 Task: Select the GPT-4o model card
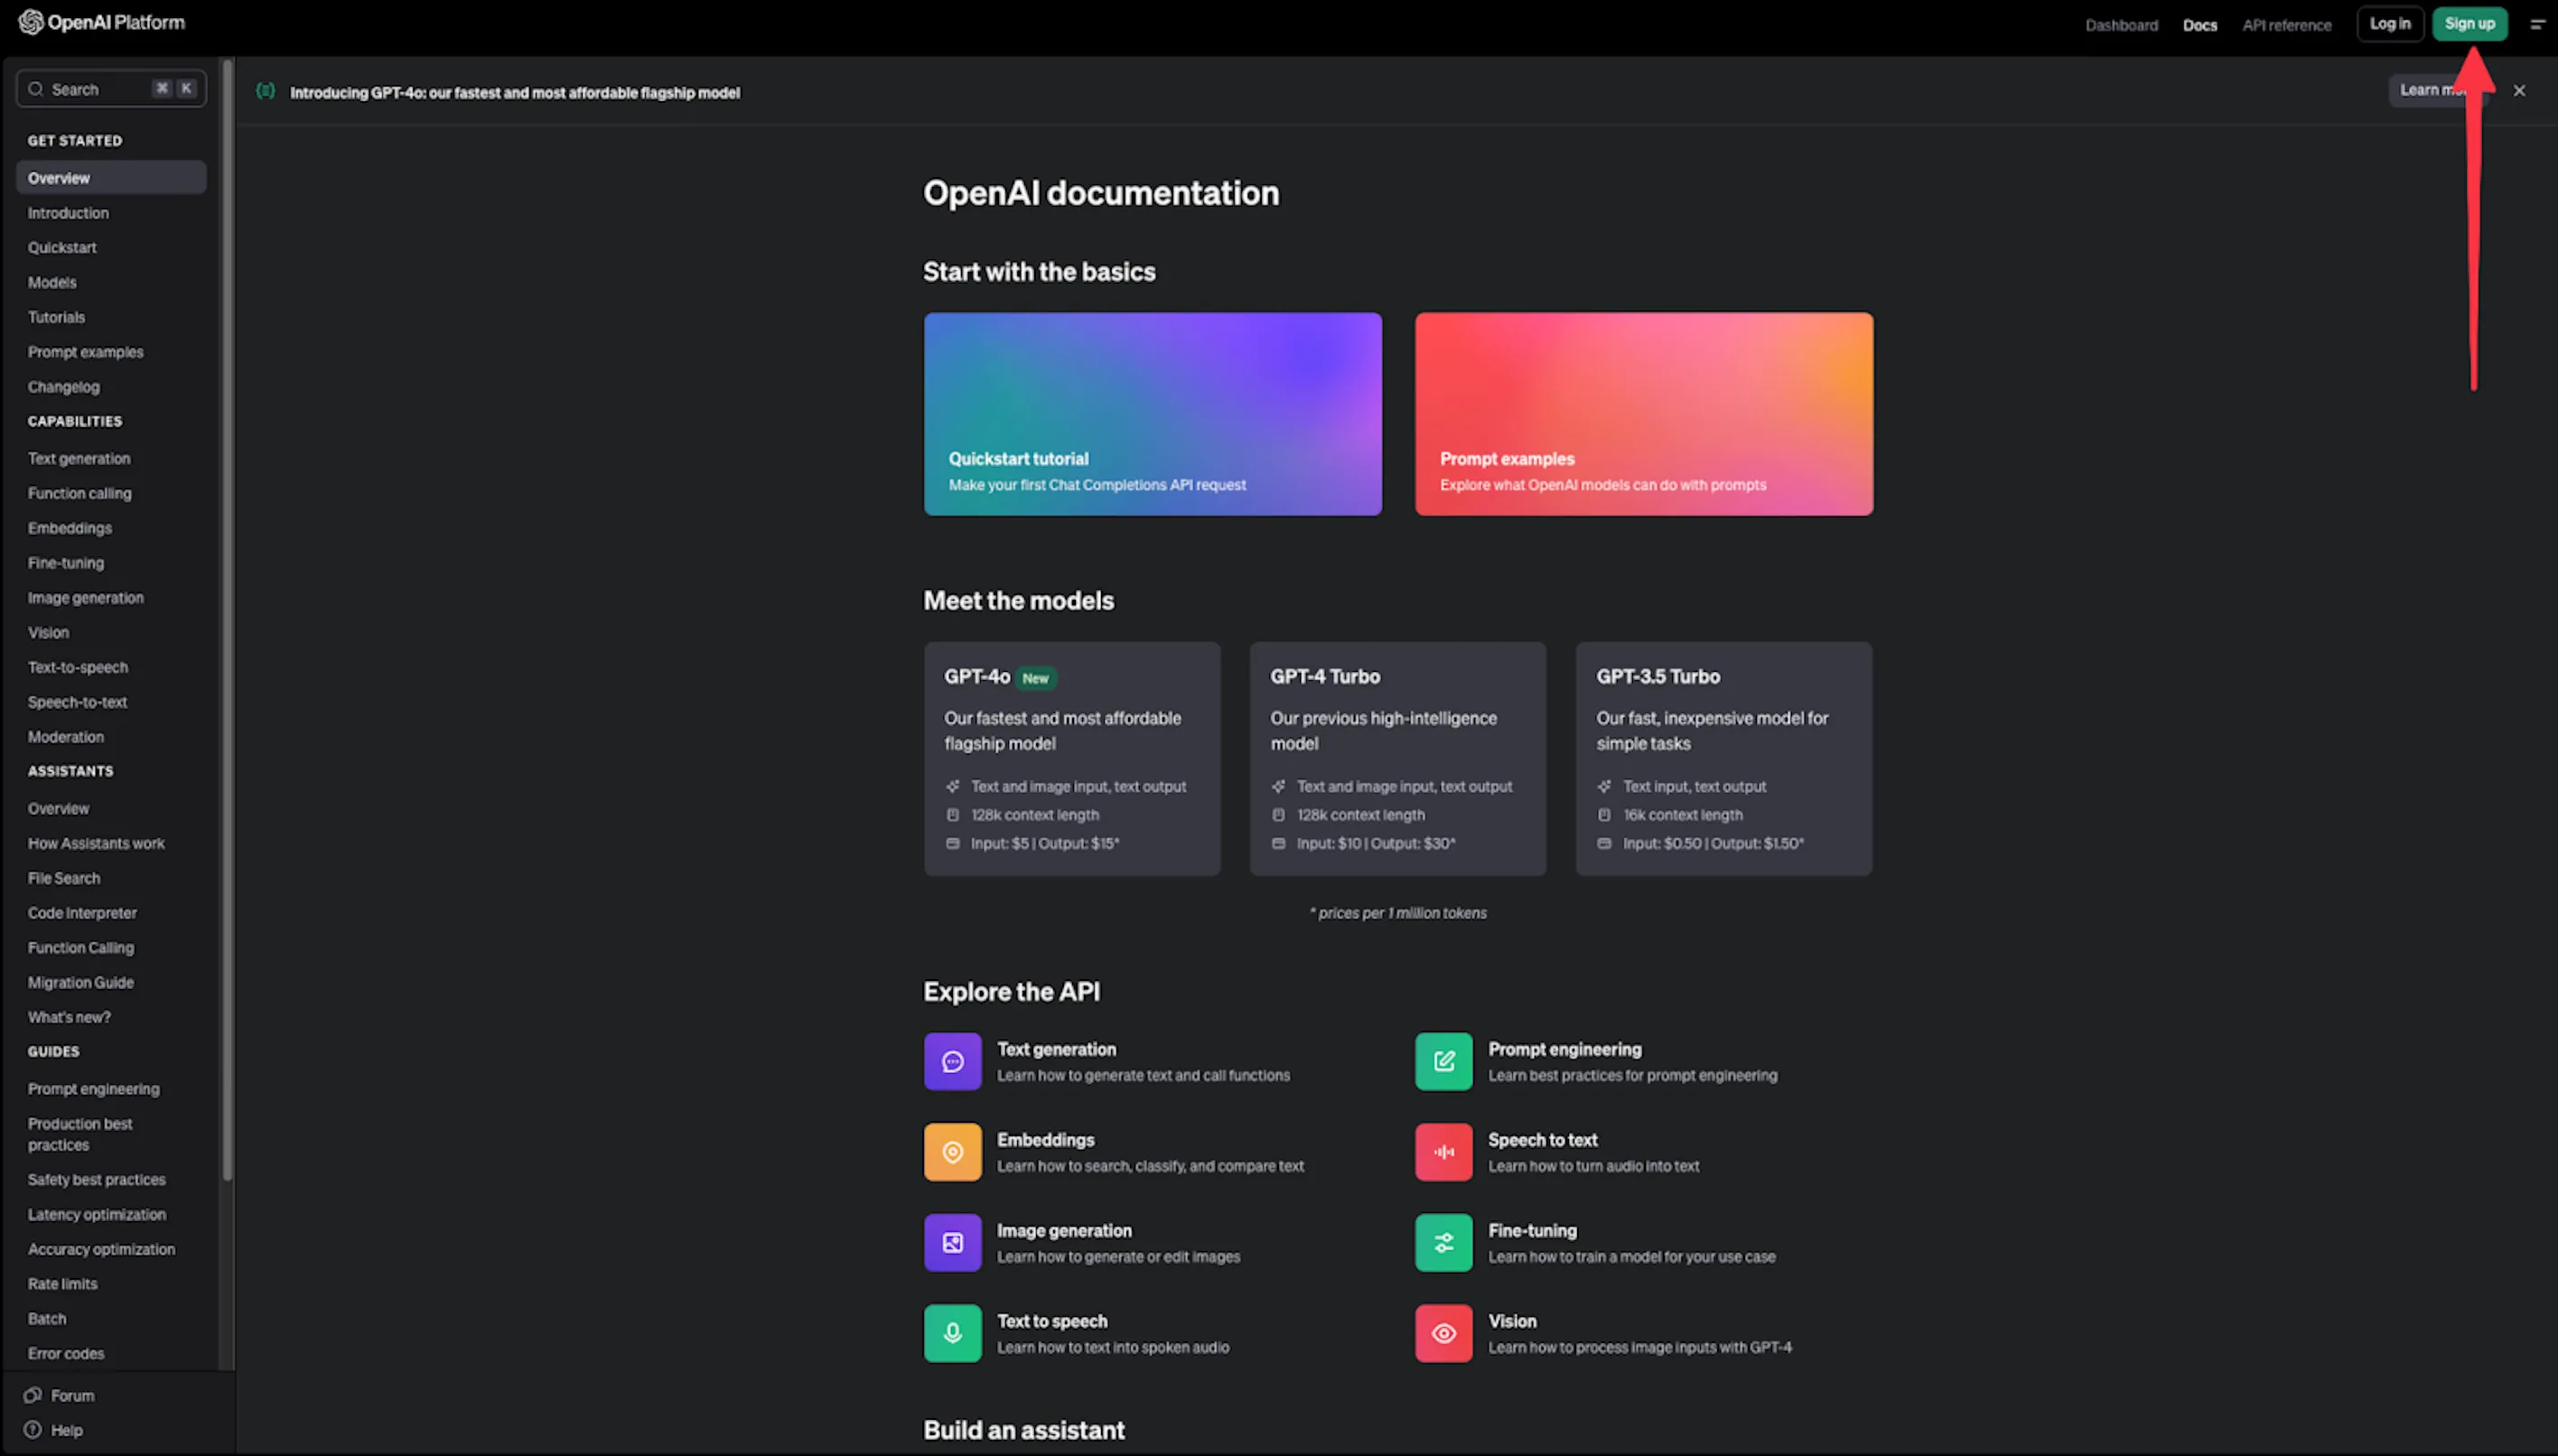[1072, 759]
